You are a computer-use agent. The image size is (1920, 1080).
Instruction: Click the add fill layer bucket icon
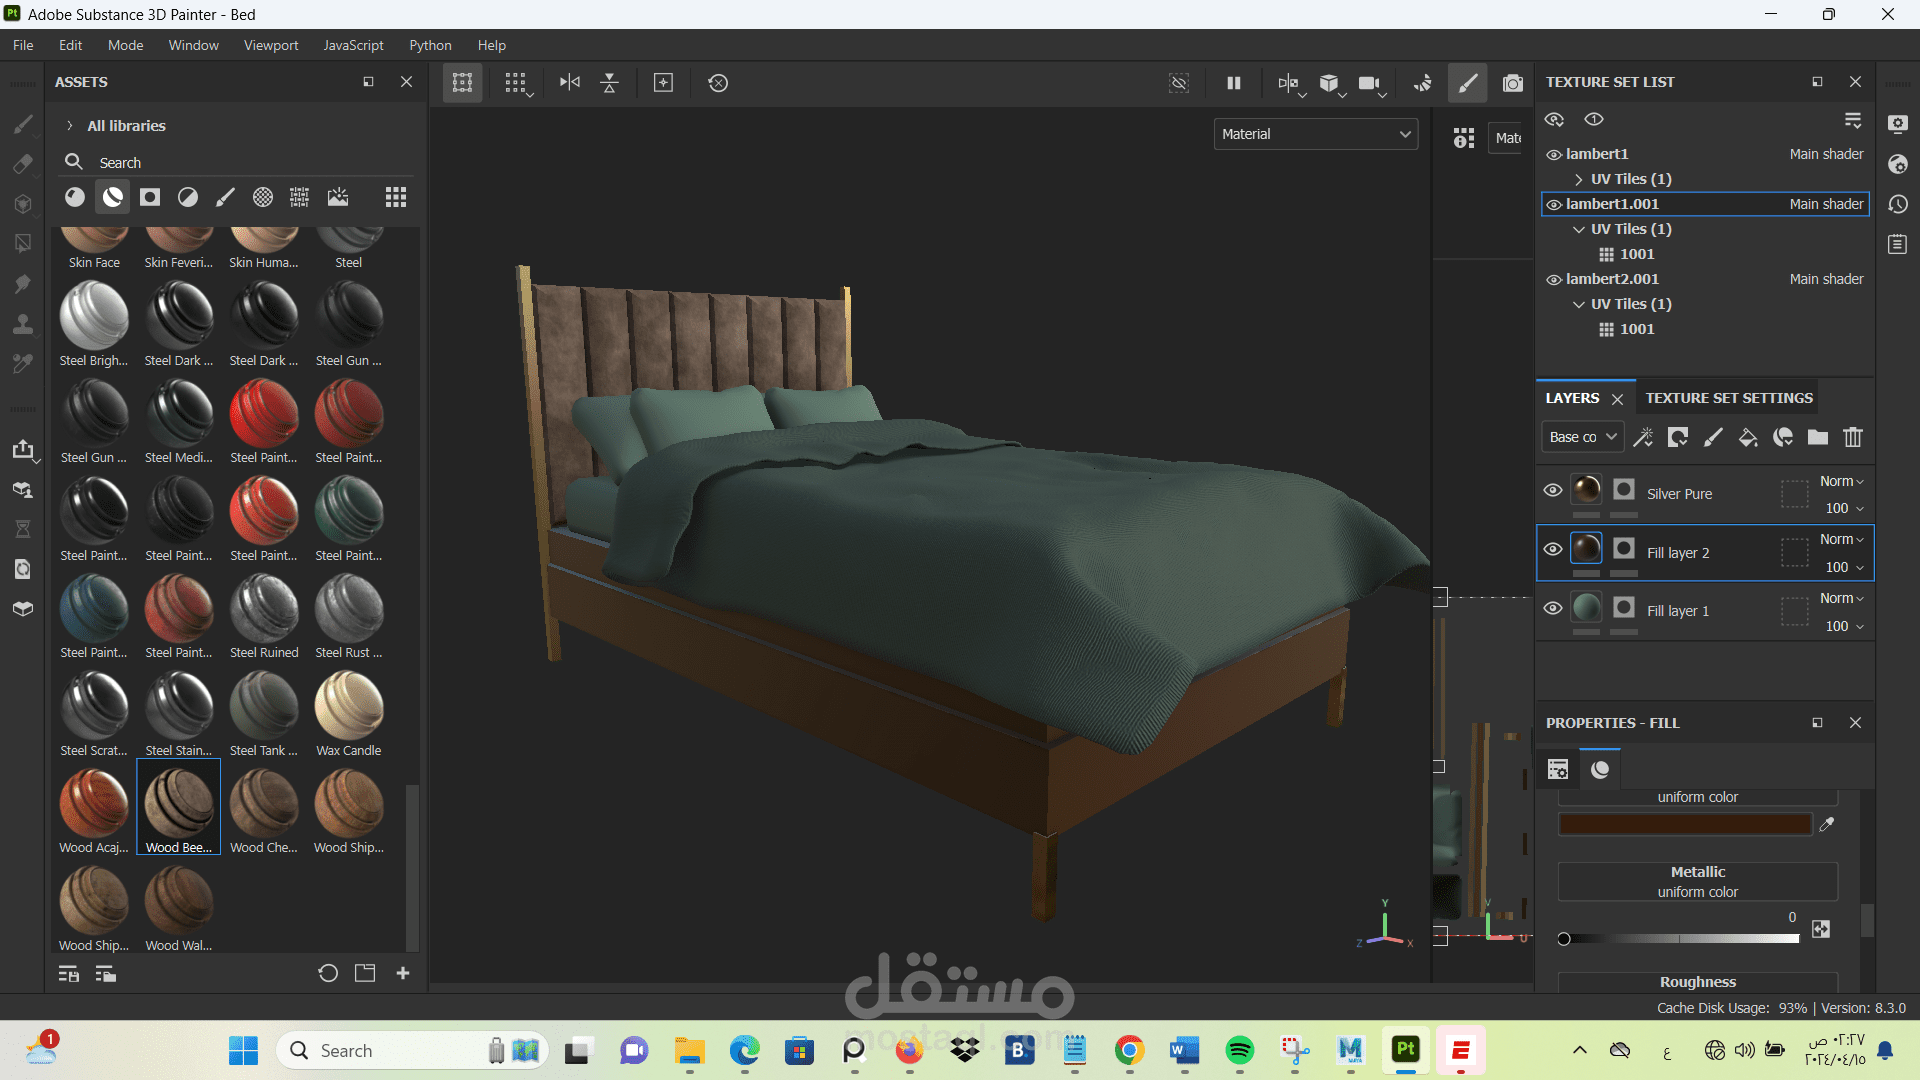(1748, 437)
